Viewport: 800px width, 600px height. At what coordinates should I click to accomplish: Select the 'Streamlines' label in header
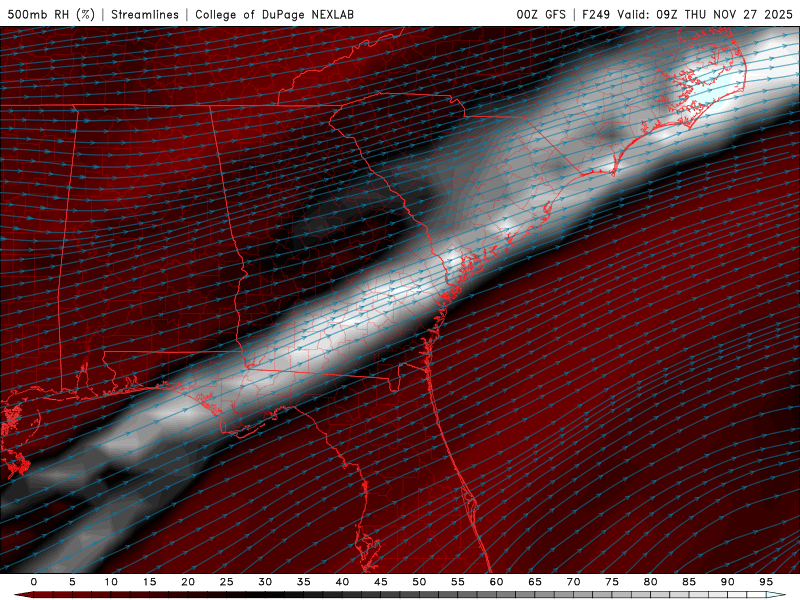(145, 14)
